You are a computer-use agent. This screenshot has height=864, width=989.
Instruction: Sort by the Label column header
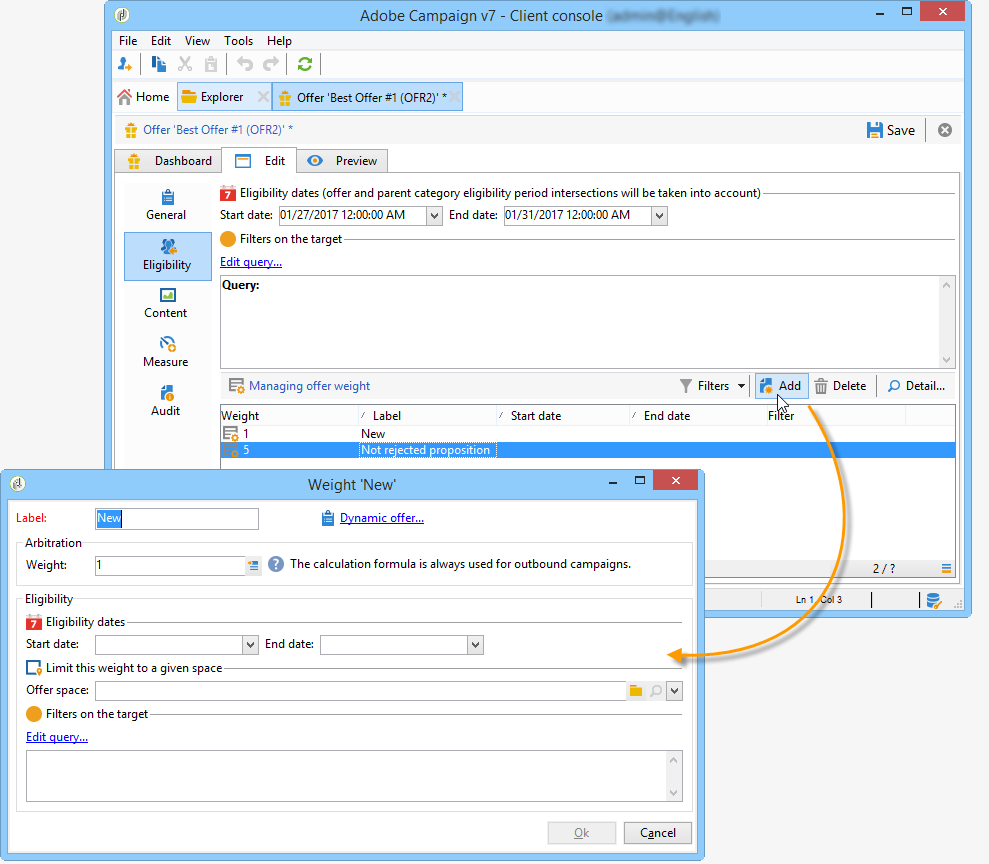coord(428,416)
